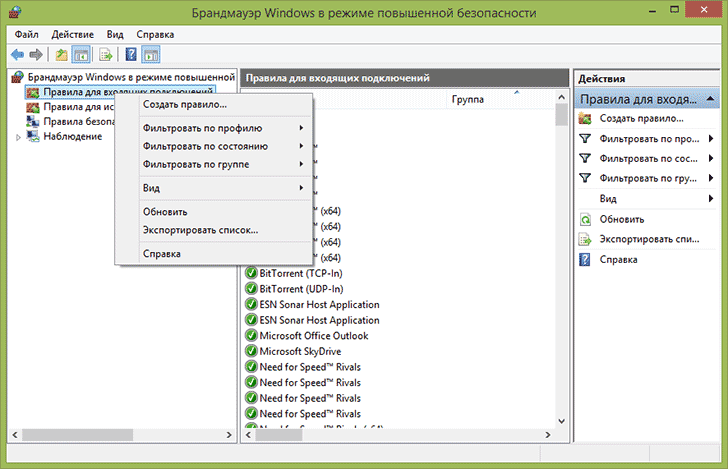Select Брандмауэр Windows root tree item
Viewport: 728px width, 469px height.
click(x=131, y=77)
